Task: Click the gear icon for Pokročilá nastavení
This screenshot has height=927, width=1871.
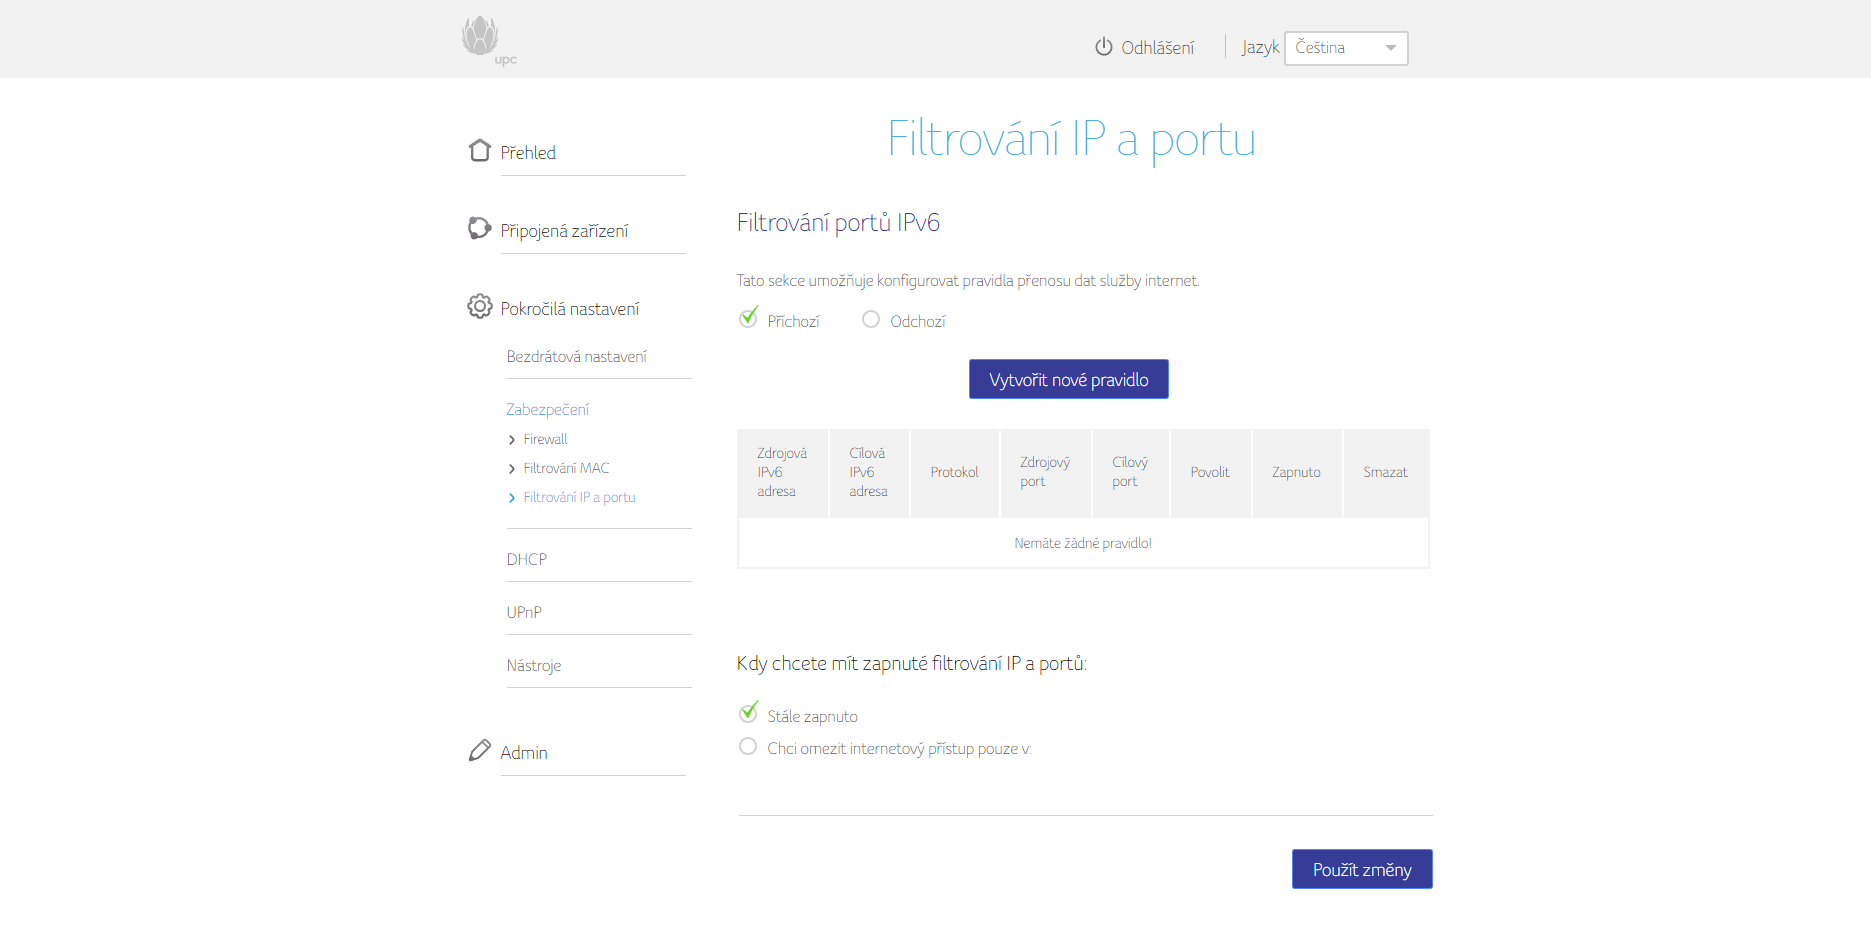Action: (479, 307)
